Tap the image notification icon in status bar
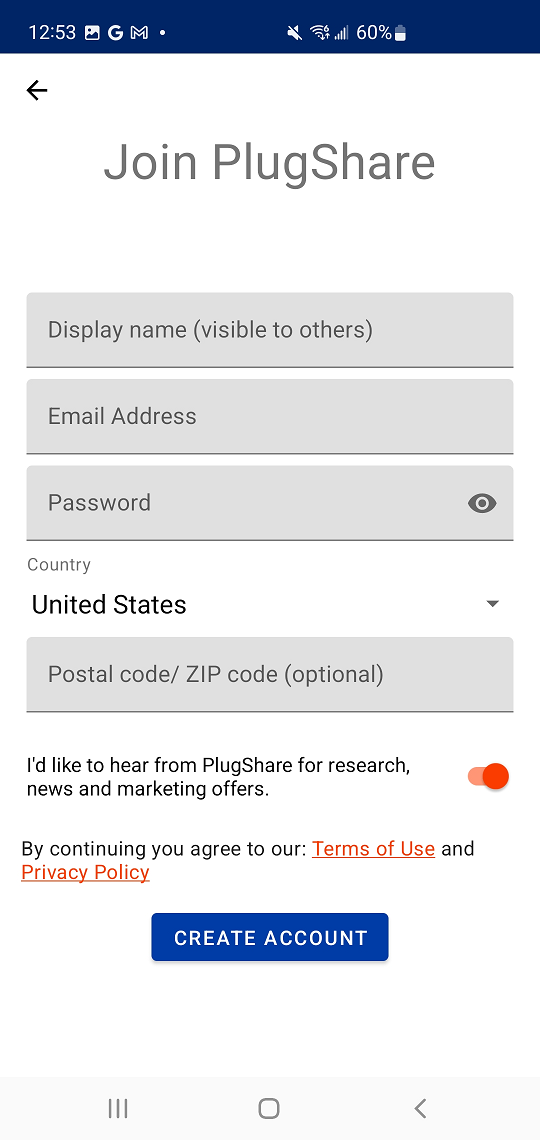This screenshot has height=1140, width=540. point(92,33)
